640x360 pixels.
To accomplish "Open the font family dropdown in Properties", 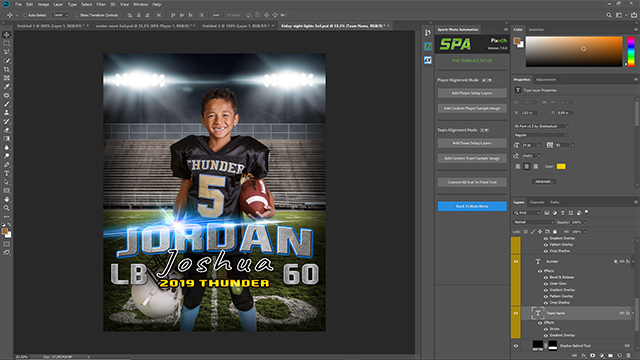I will 541,126.
